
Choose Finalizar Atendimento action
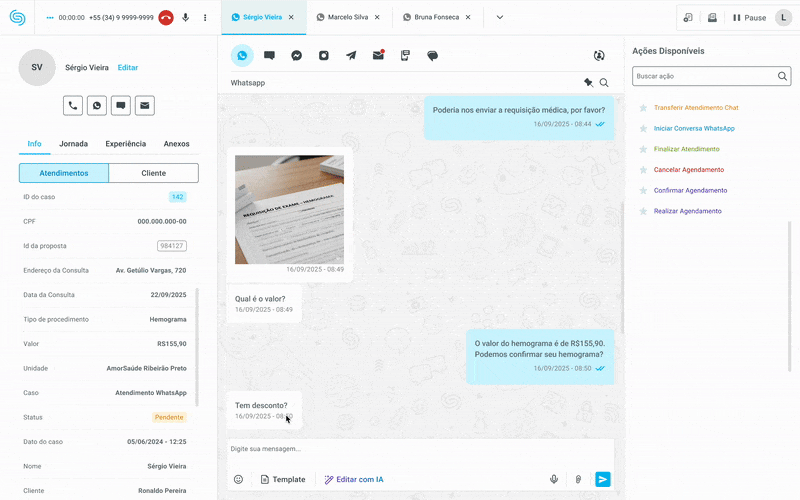[686, 149]
